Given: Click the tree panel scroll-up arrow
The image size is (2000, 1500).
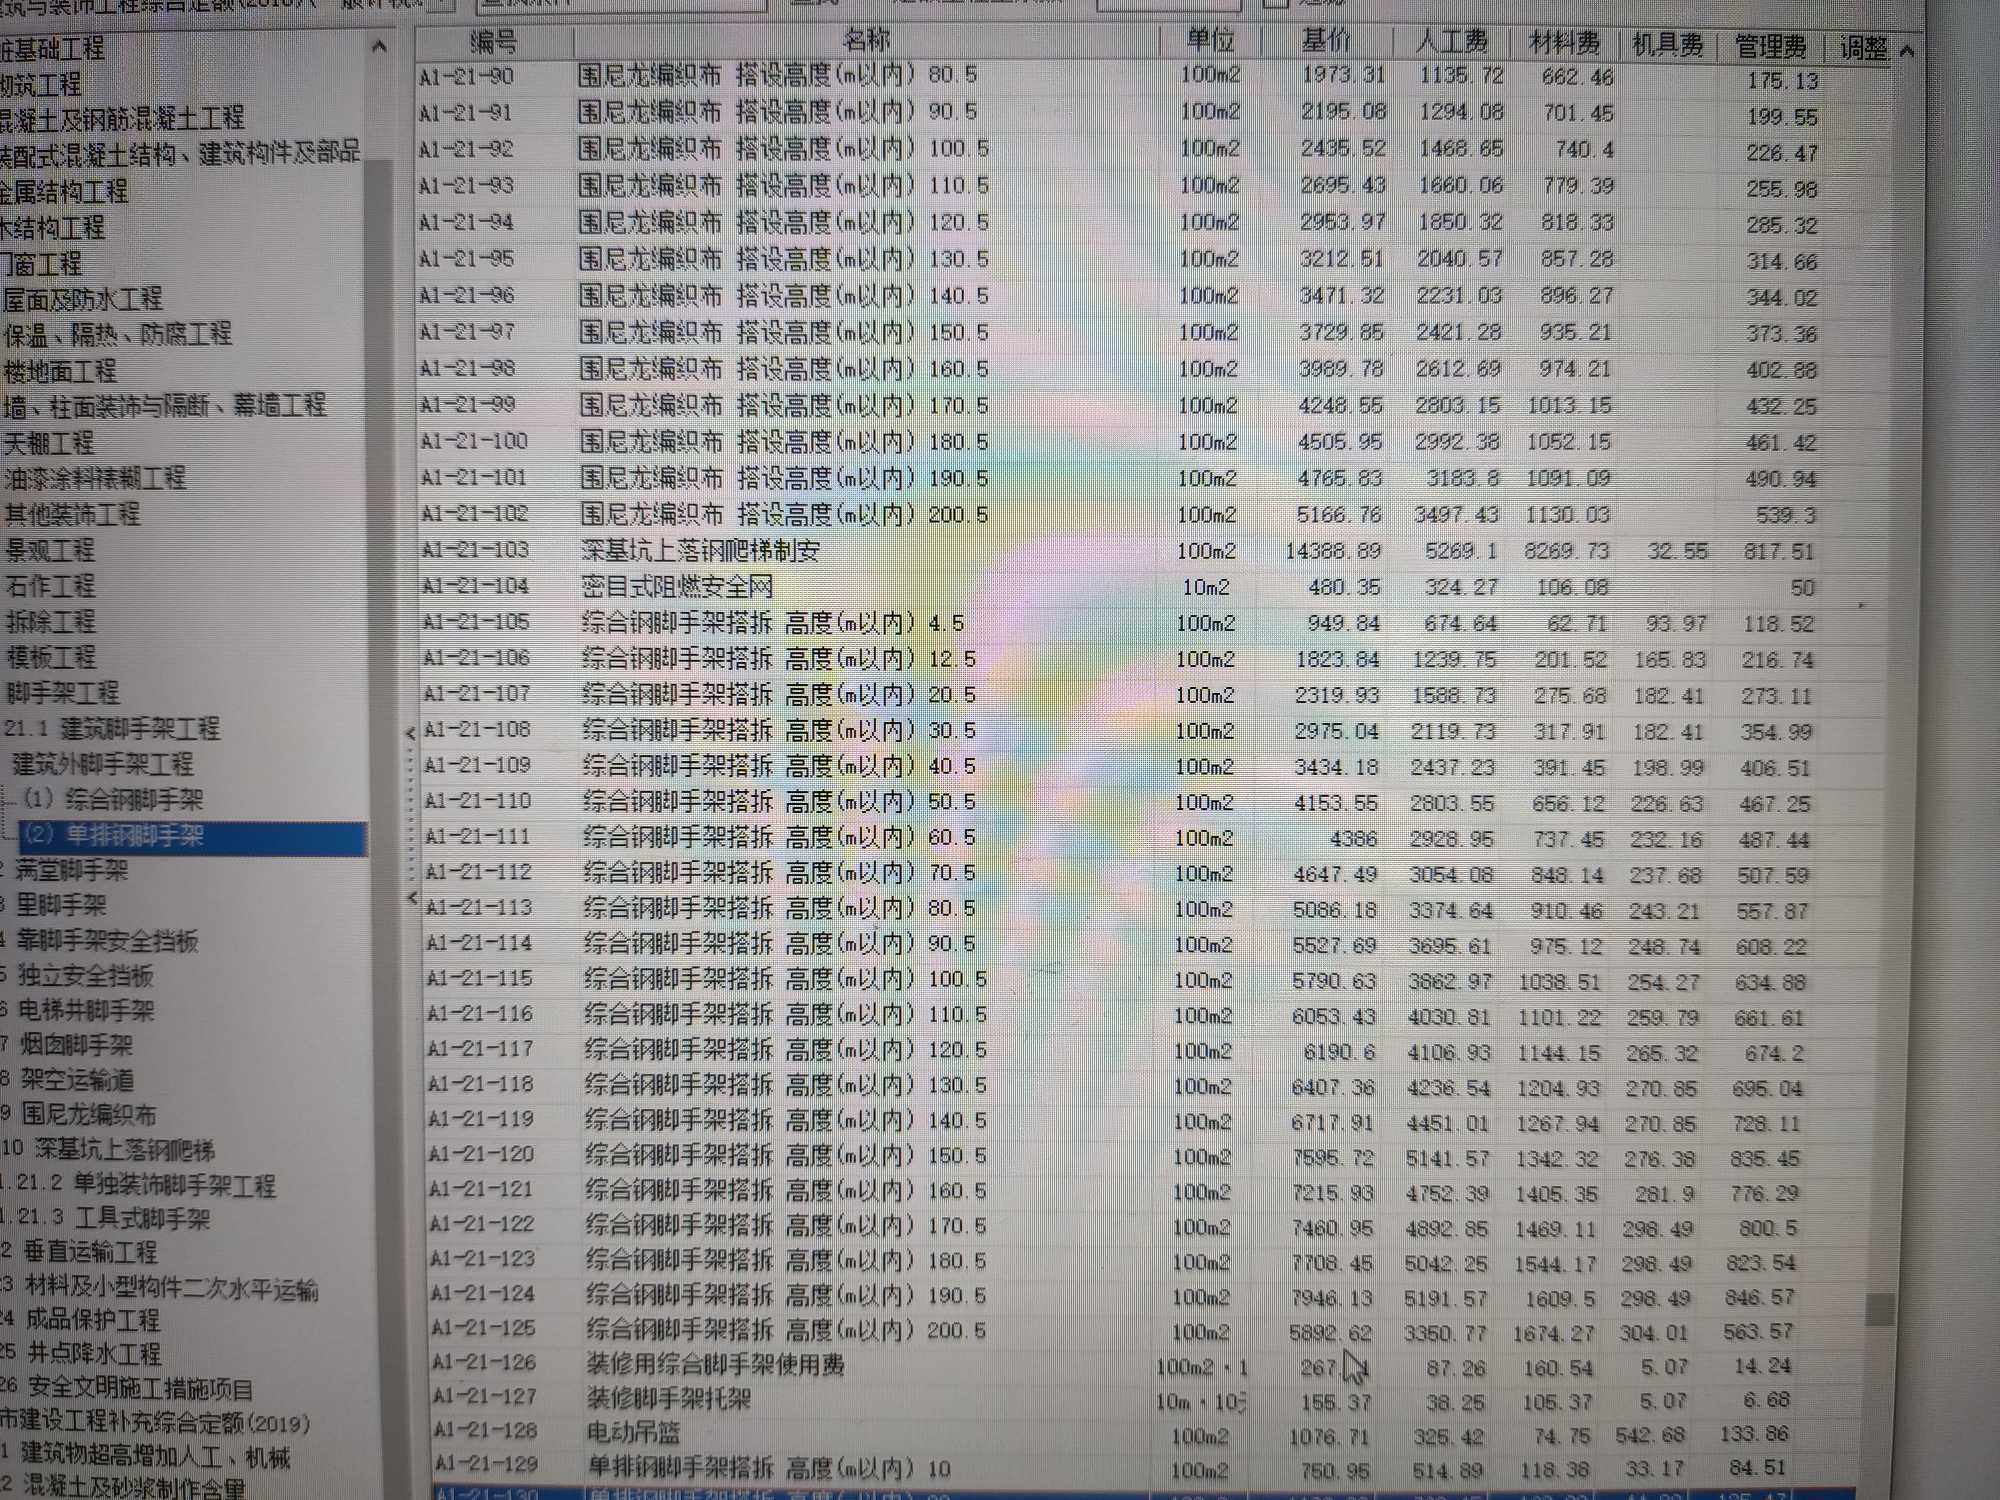Looking at the screenshot, I should pyautogui.click(x=379, y=47).
